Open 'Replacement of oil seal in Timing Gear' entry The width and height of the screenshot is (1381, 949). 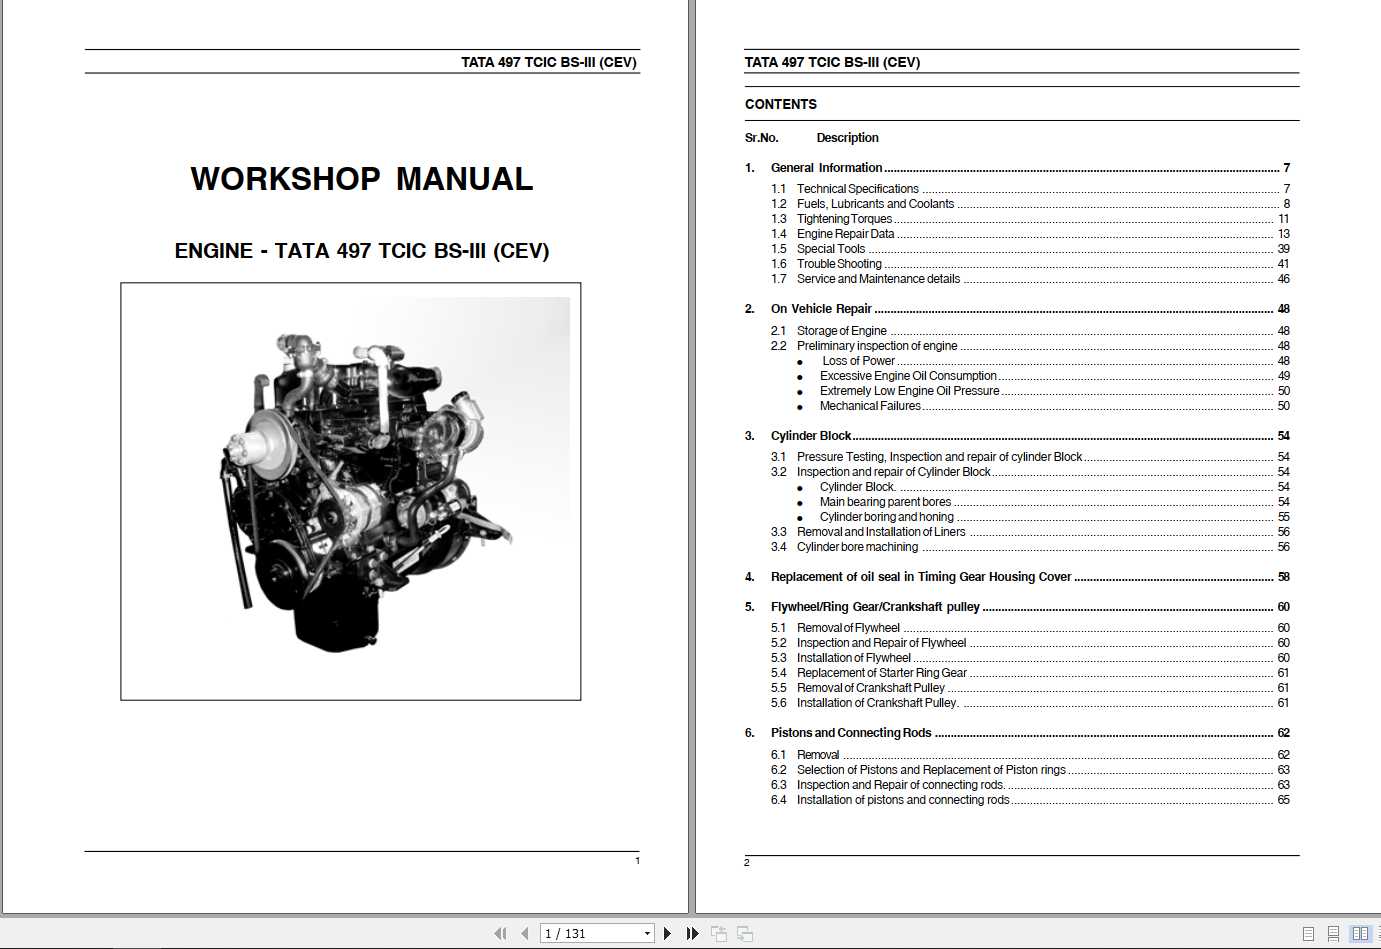(x=1017, y=577)
